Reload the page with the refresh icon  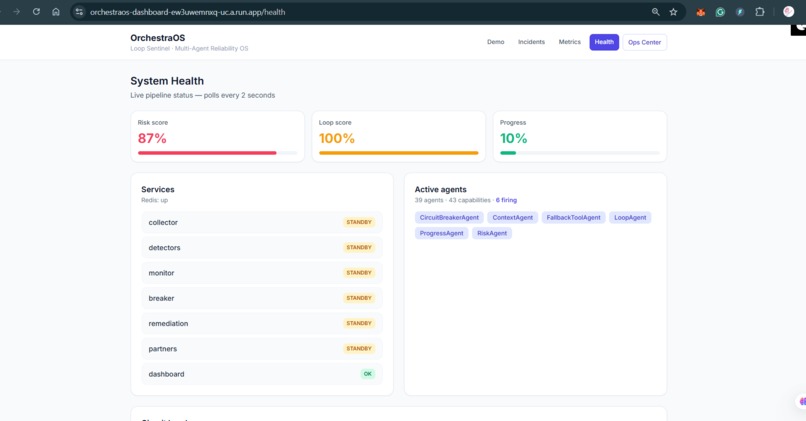[36, 12]
